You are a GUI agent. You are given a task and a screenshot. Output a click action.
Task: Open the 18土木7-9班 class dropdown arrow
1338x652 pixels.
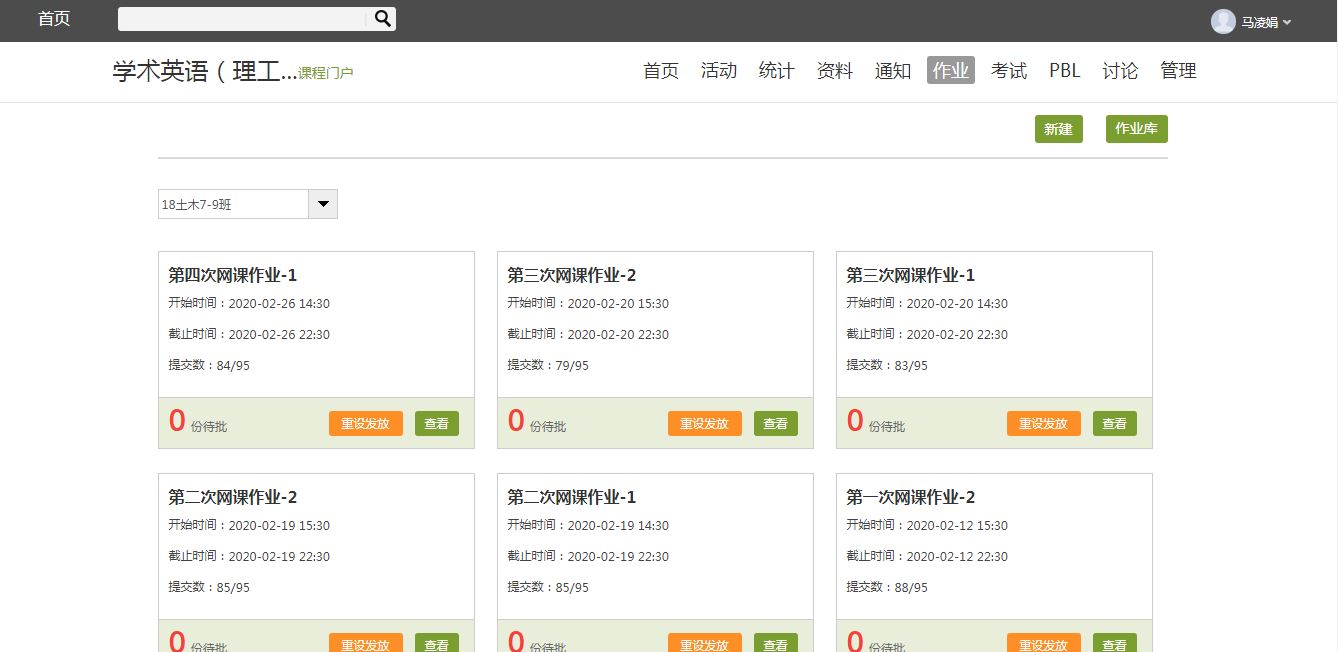323,204
